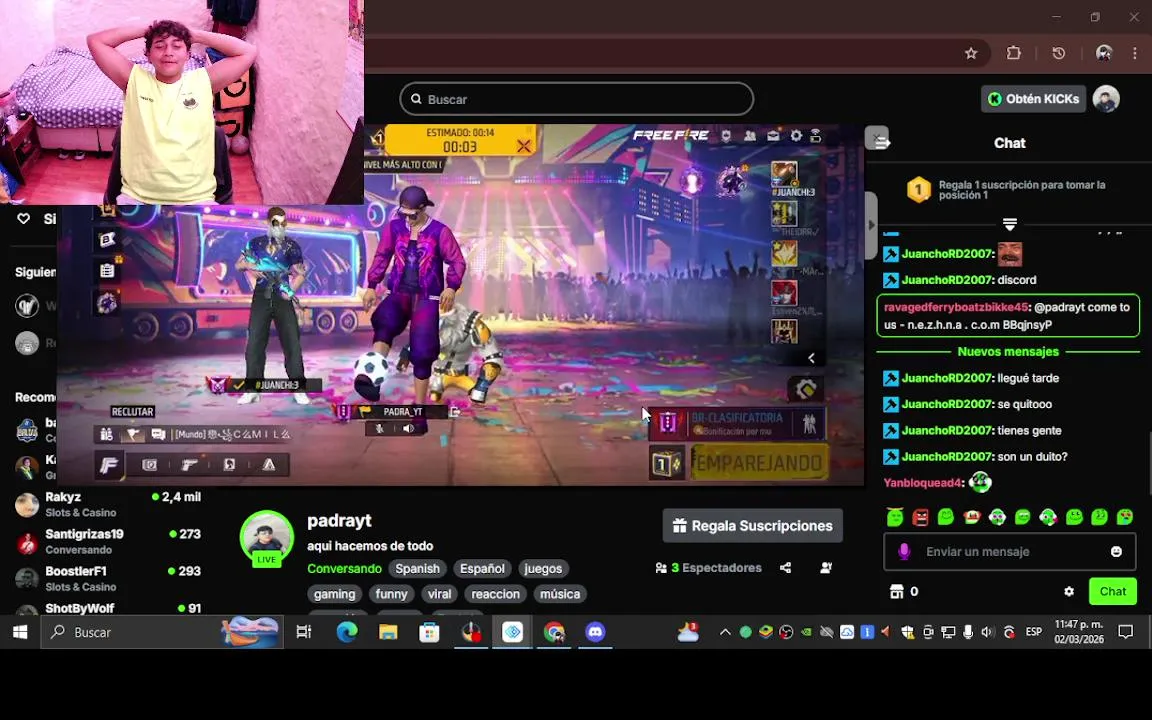
Task: Open the padrayt channel avatar
Action: 266,538
